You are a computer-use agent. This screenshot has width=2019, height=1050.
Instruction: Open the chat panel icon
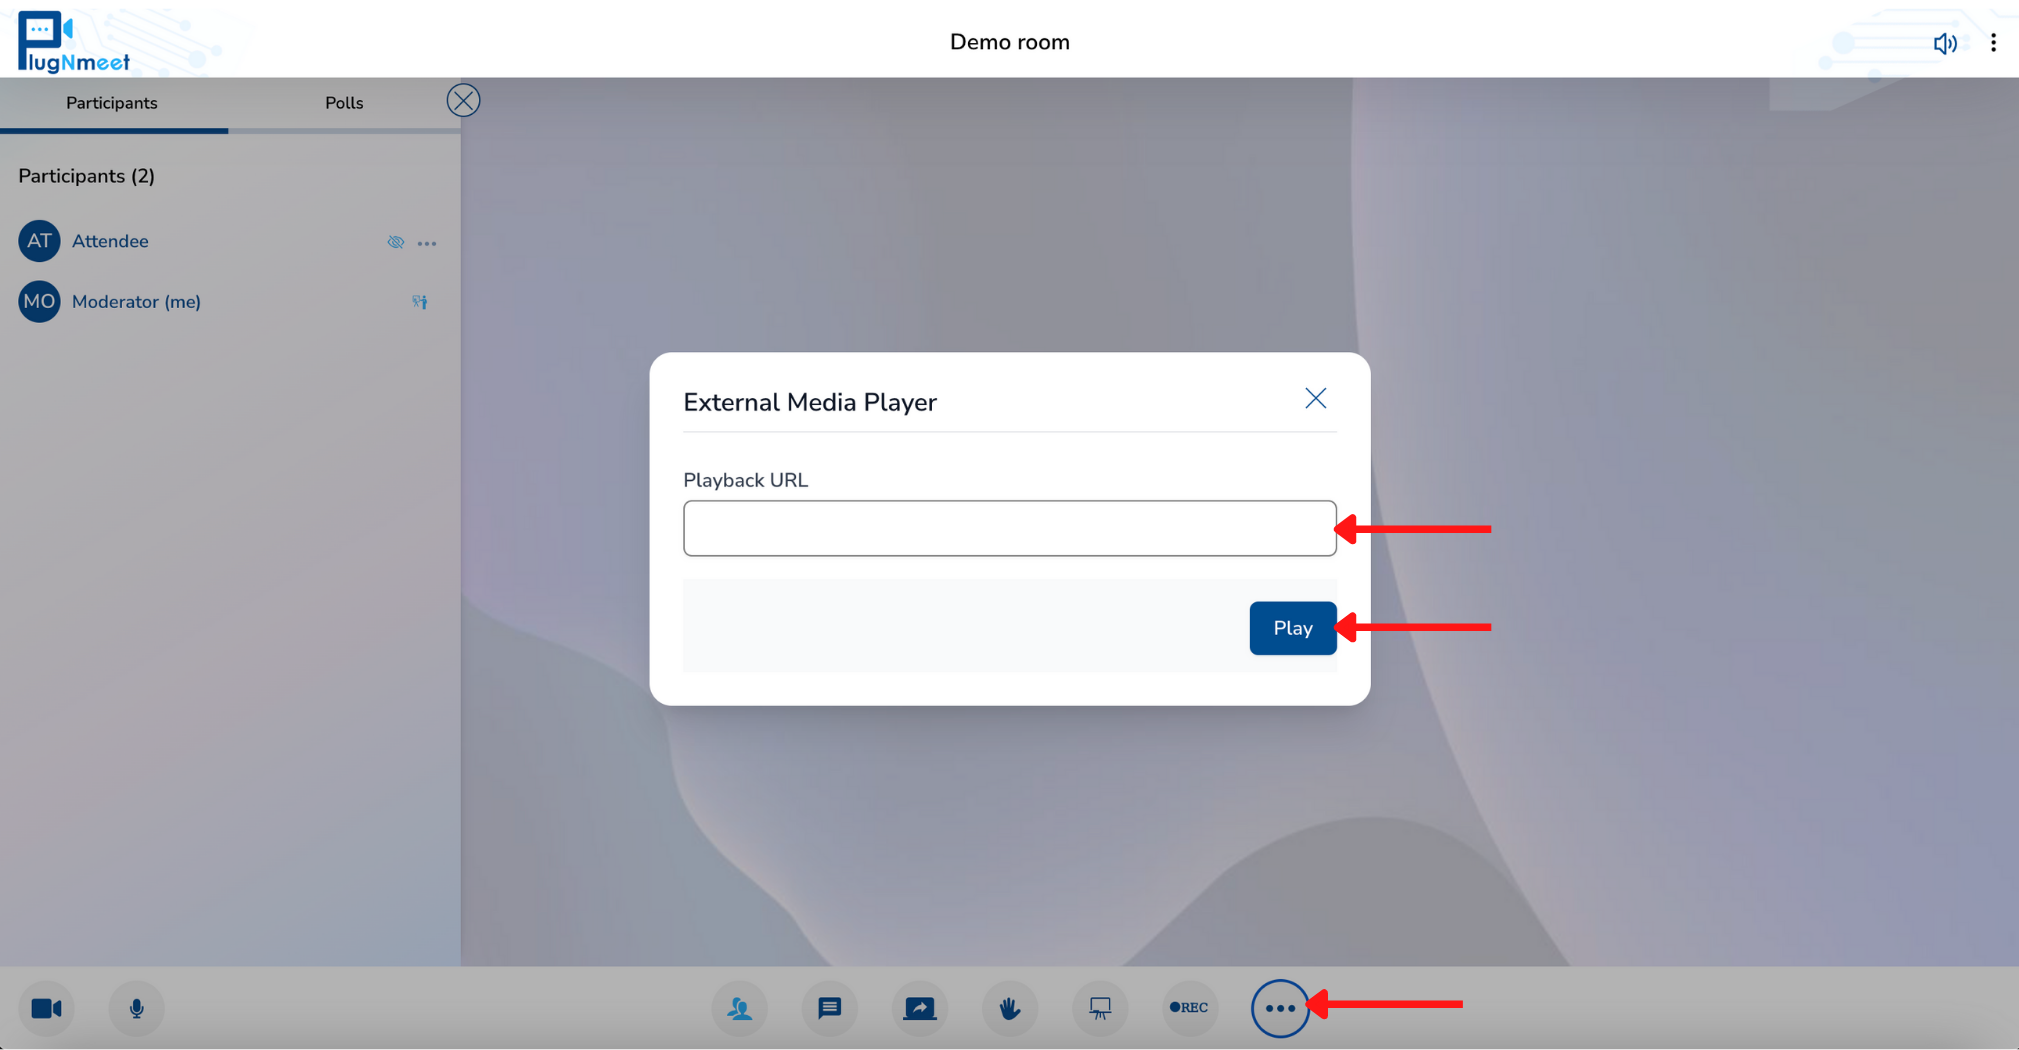tap(830, 1008)
